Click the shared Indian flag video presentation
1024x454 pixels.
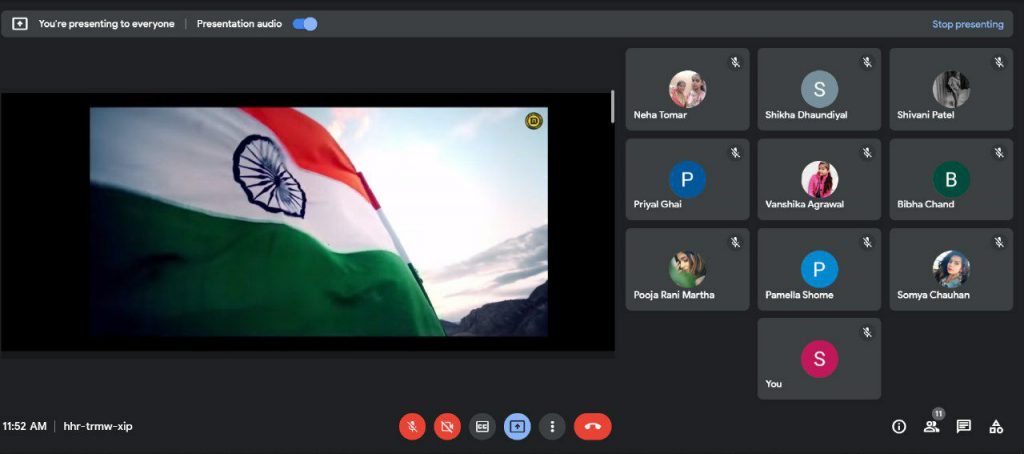319,222
